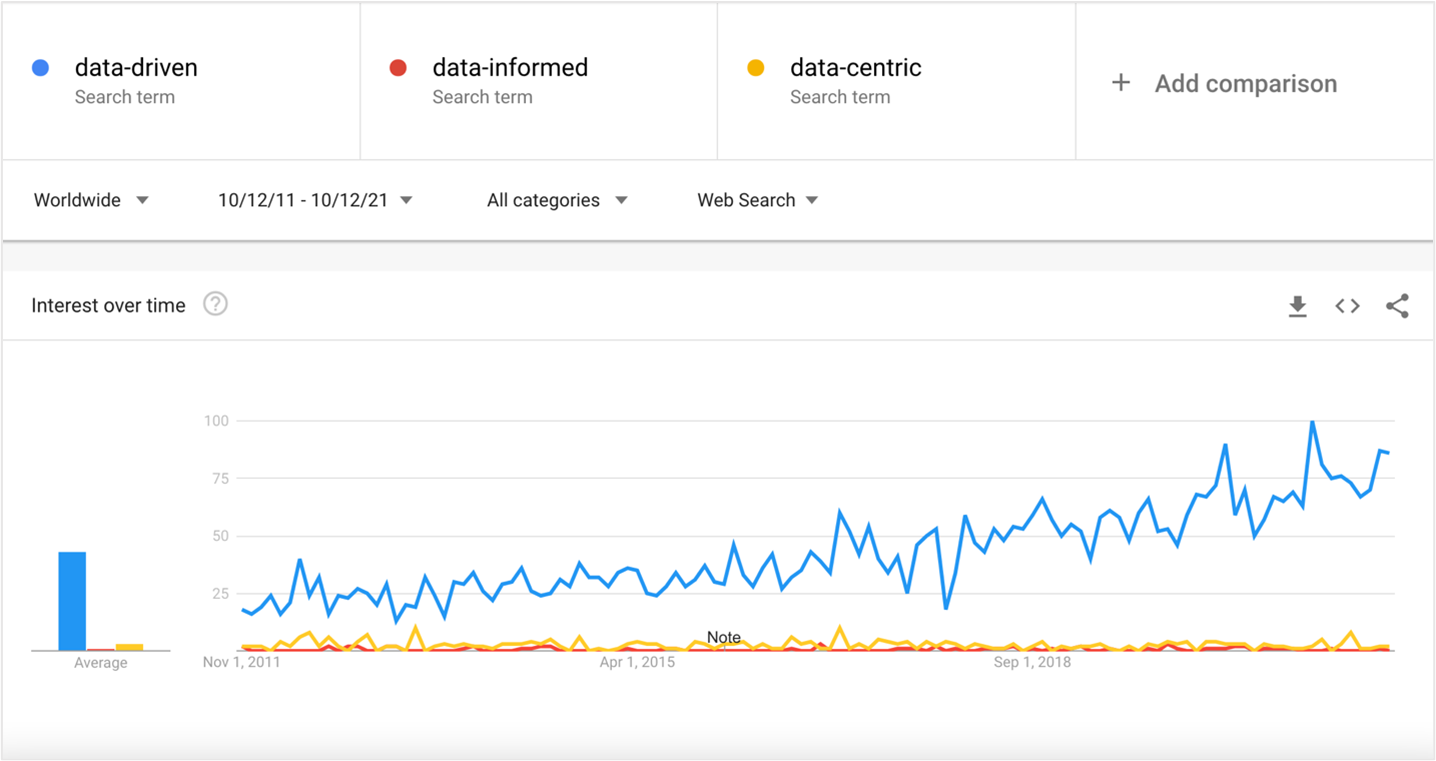Screen dimensions: 1436x761
Task: Expand the 10/12/11 - 10/12/21 date range
Action: [x=315, y=200]
